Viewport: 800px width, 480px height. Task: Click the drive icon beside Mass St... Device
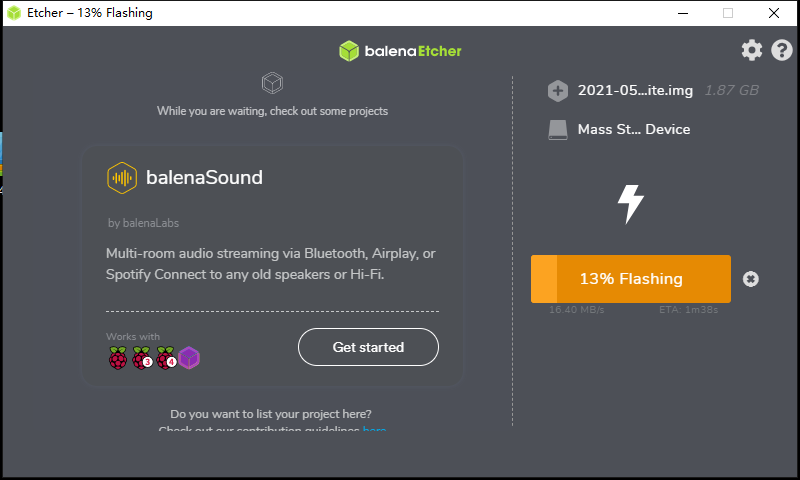558,130
